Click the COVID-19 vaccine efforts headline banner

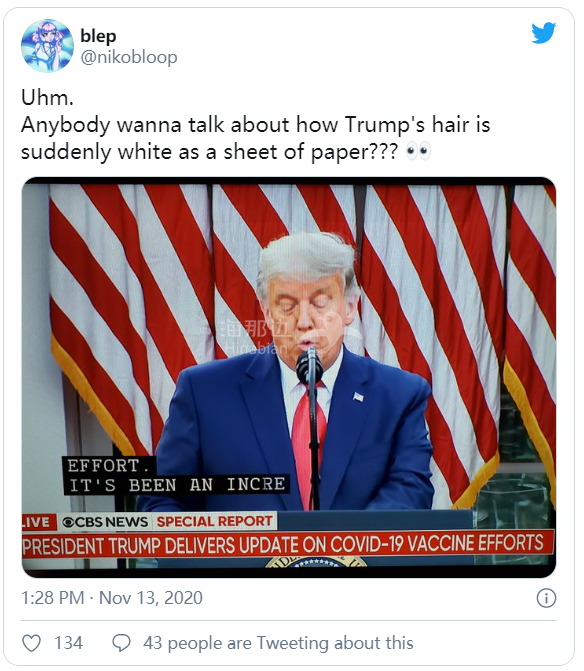(x=288, y=545)
